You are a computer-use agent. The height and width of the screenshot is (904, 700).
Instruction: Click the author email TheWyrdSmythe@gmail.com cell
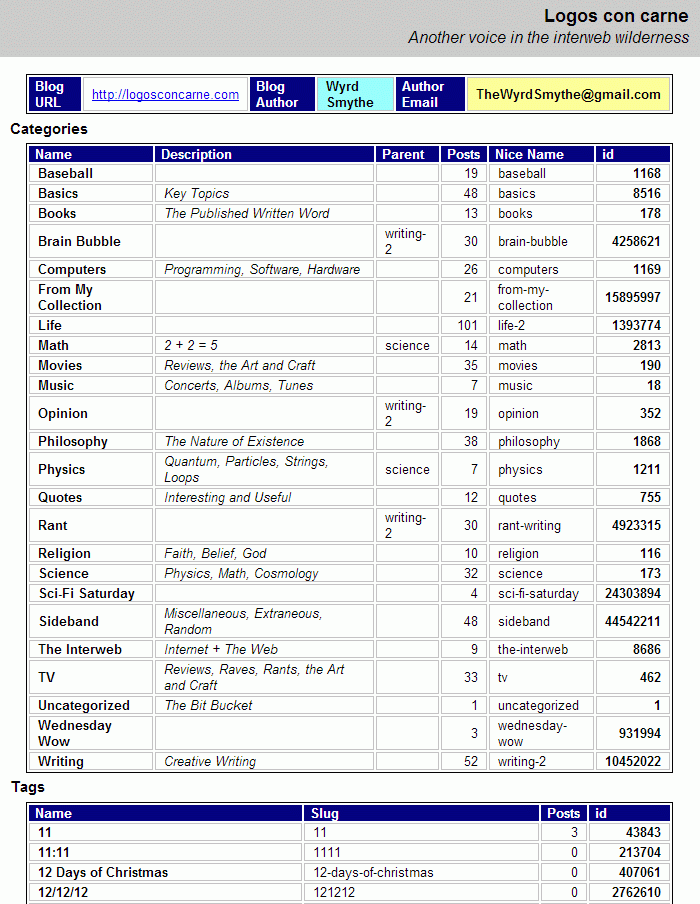pyautogui.click(x=568, y=95)
